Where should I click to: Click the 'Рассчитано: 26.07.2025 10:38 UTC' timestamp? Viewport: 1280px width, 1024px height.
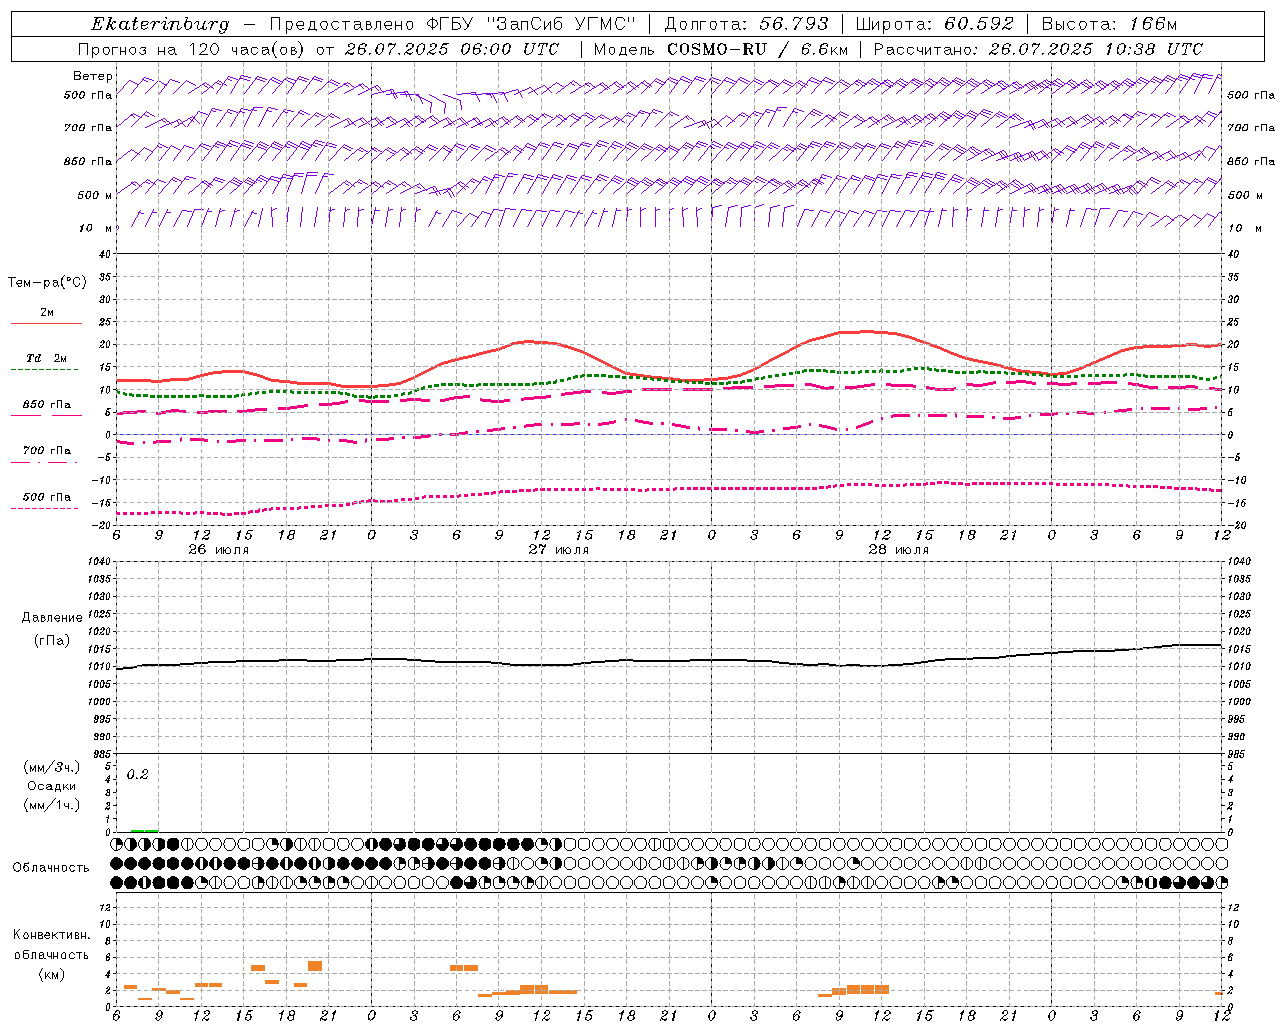(1038, 49)
